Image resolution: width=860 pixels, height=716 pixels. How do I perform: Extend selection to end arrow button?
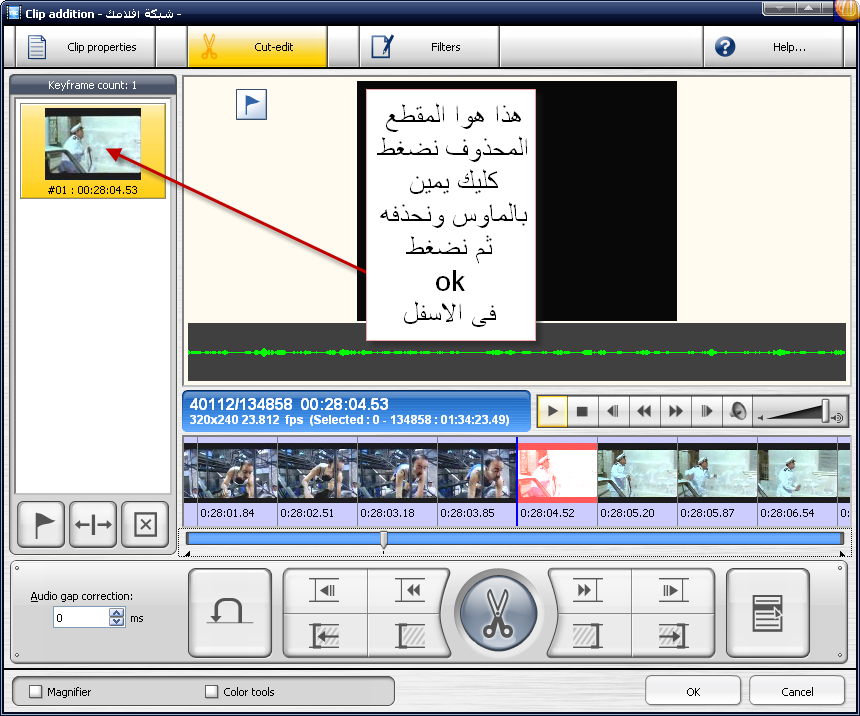tap(672, 636)
